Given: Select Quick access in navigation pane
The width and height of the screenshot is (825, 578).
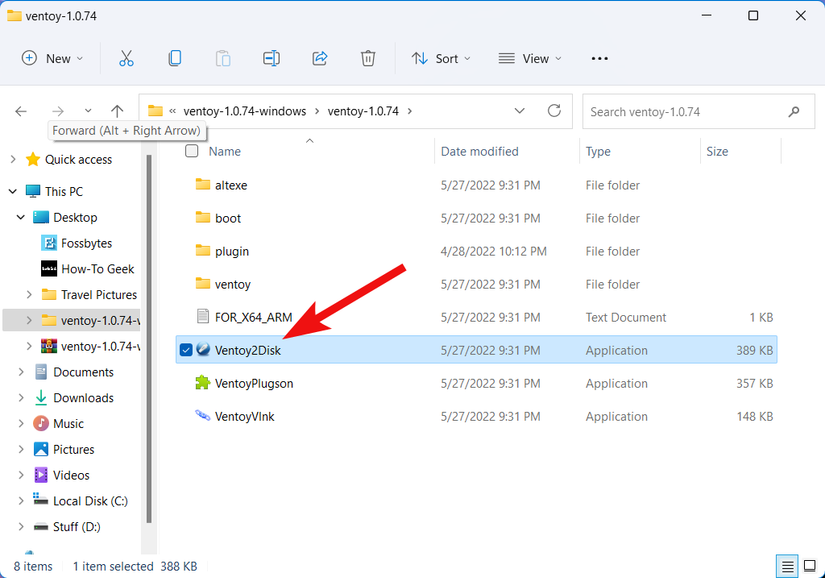Looking at the screenshot, I should pyautogui.click(x=78, y=159).
